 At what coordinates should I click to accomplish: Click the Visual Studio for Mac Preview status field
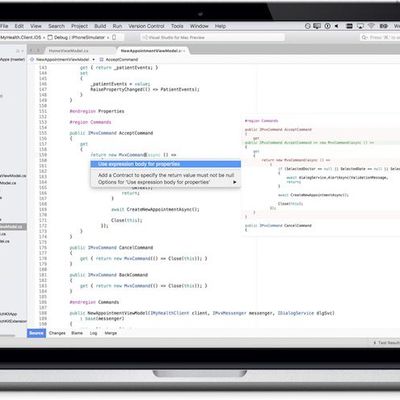[x=213, y=37]
